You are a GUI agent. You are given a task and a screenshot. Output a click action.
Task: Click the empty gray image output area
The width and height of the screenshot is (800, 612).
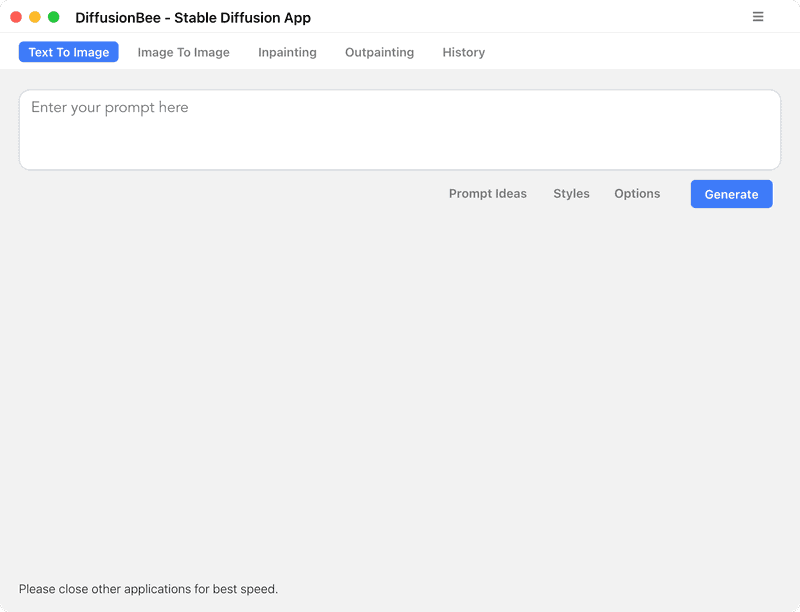400,390
